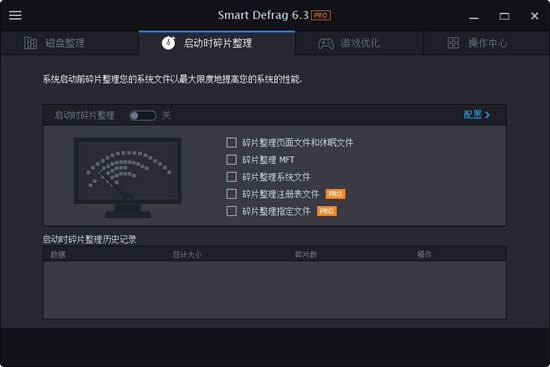Screen dimensions: 550x367
Task: Click the PRO badge beside Smart Defrag title
Action: [321, 15]
